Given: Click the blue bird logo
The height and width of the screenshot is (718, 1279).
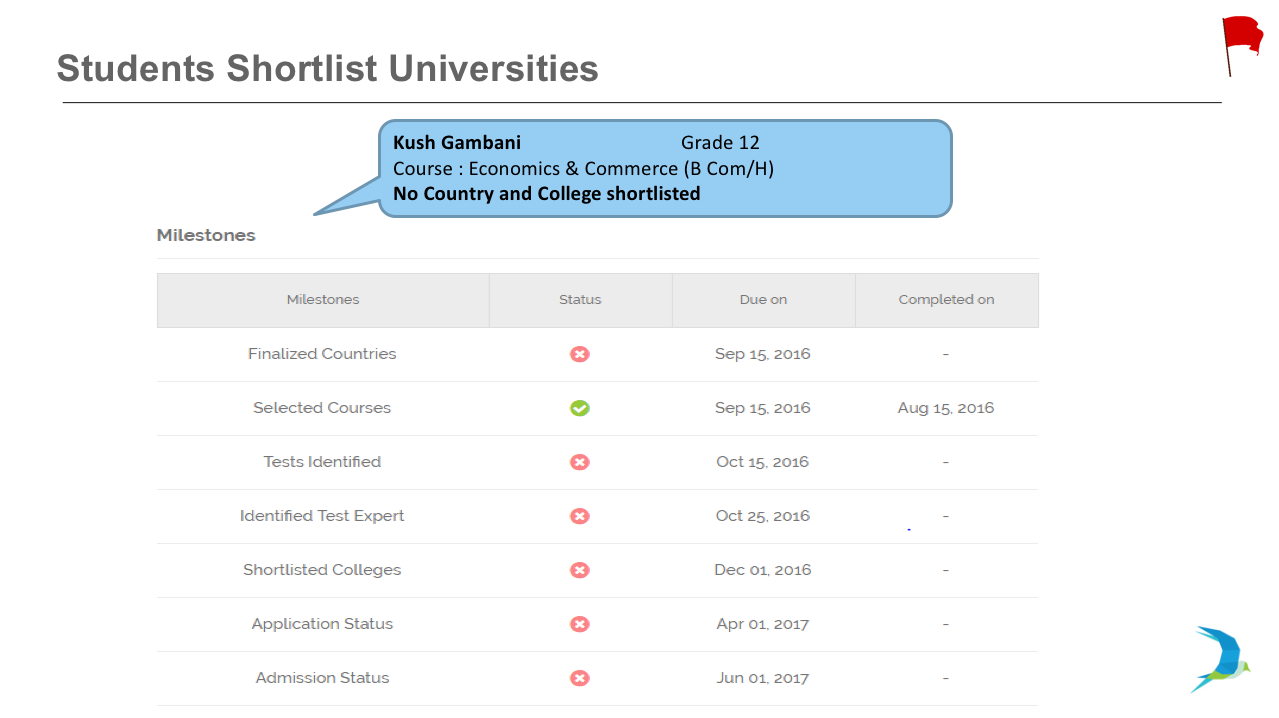Looking at the screenshot, I should (x=1221, y=659).
